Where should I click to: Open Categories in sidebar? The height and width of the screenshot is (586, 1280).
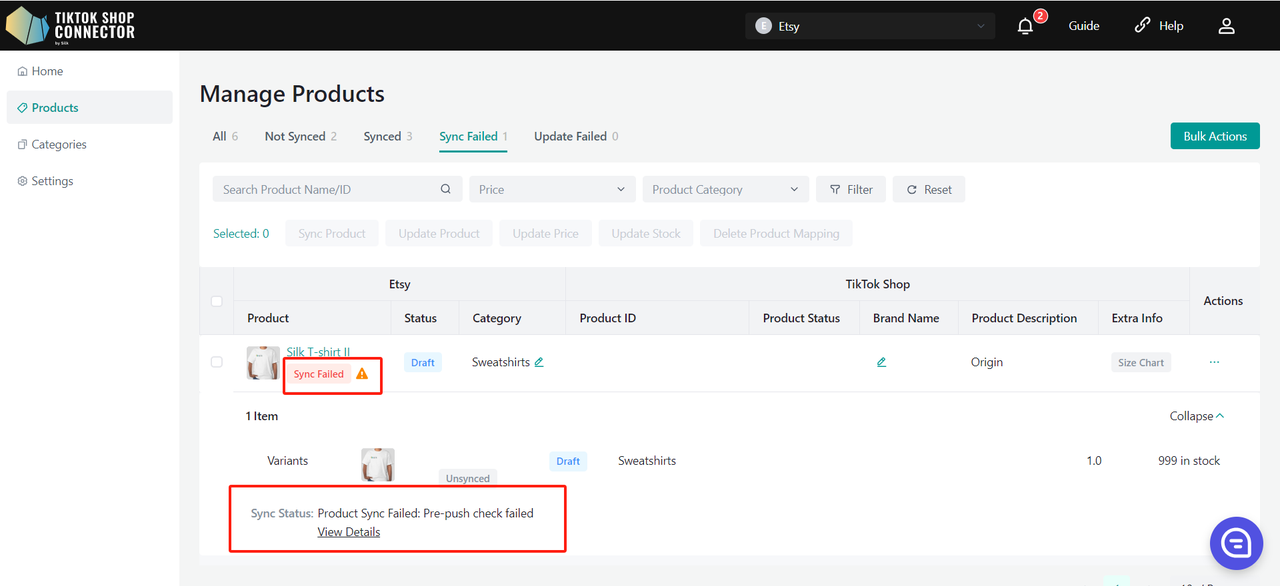89,144
